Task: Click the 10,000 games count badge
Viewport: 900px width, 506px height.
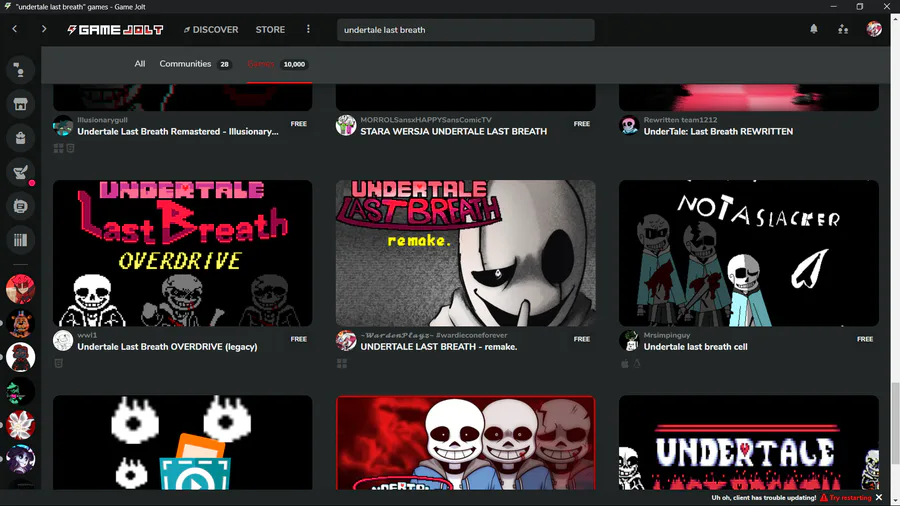Action: 294,64
